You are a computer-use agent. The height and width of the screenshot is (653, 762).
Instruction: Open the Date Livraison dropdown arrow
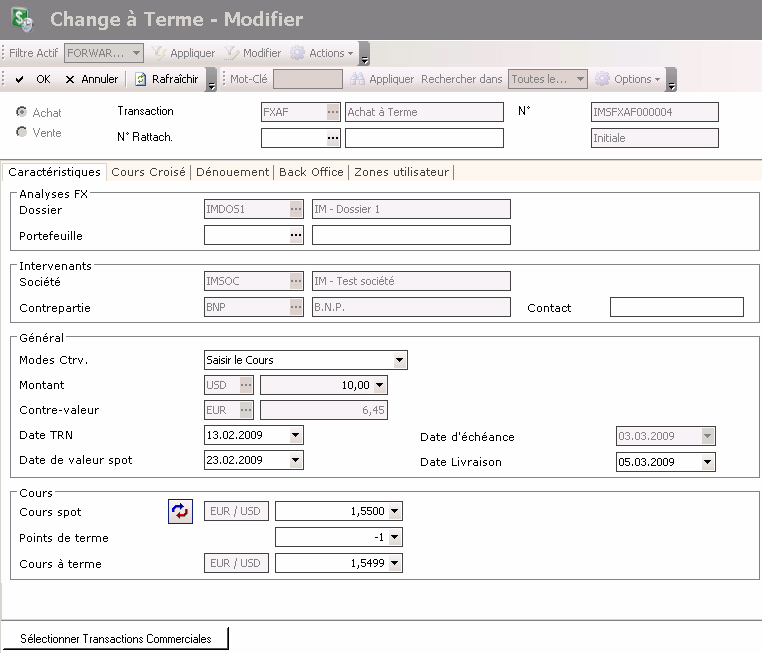click(708, 462)
